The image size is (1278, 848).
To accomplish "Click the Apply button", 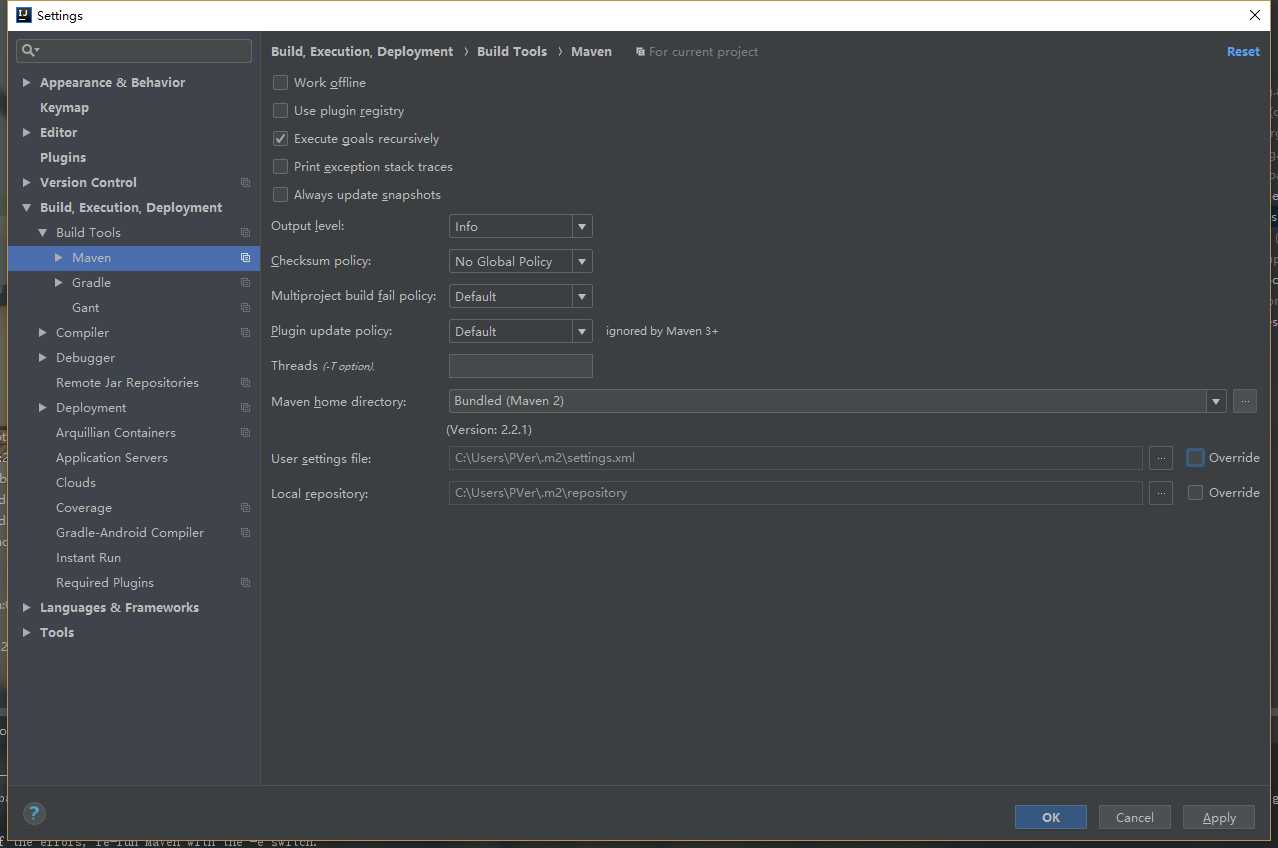I will (x=1219, y=817).
